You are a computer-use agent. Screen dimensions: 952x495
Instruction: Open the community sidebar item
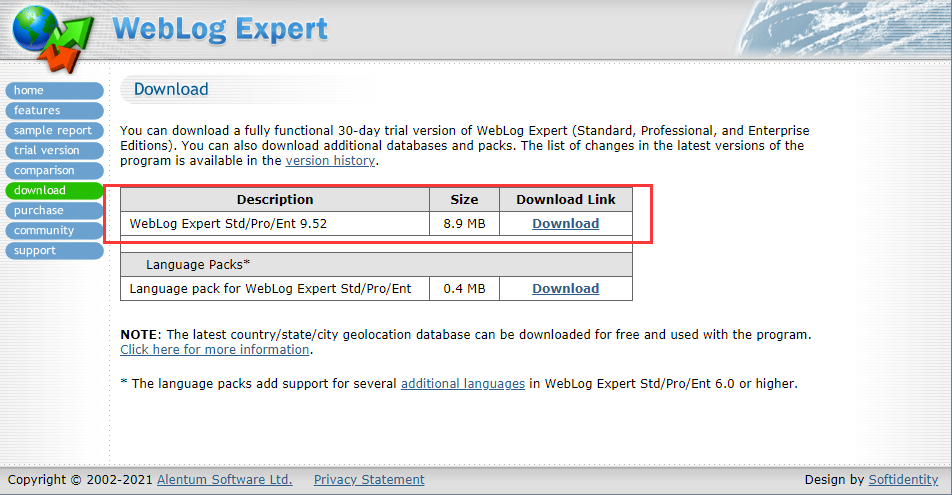tap(44, 231)
